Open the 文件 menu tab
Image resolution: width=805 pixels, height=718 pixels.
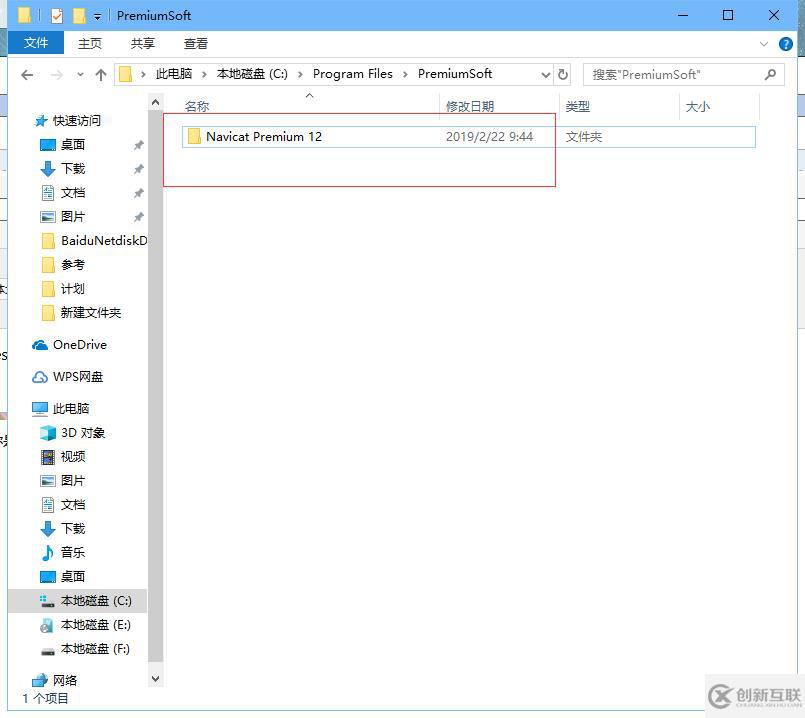click(x=36, y=43)
